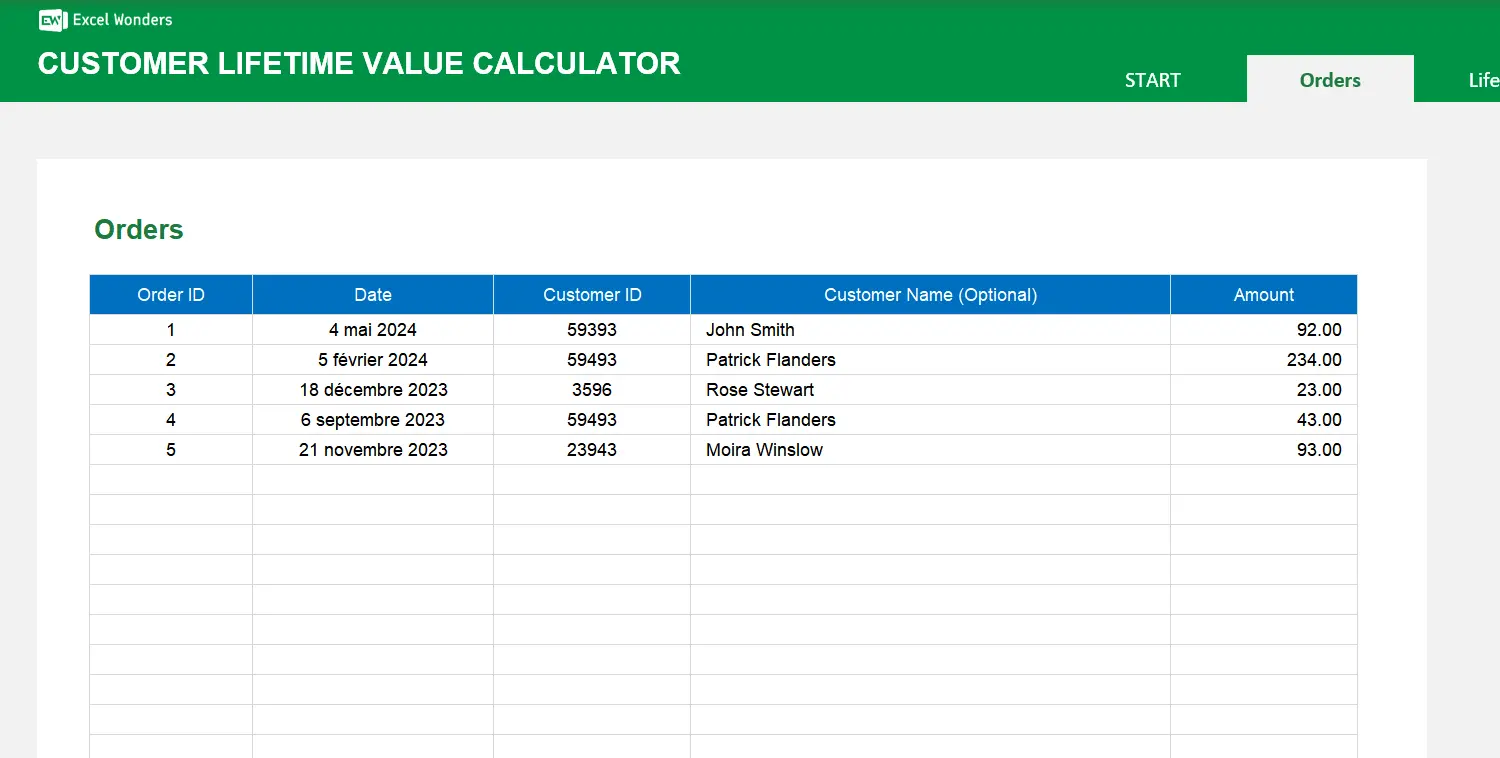The width and height of the screenshot is (1500, 758).
Task: Click the 18 décembre 2023 date cell
Action: click(x=372, y=389)
